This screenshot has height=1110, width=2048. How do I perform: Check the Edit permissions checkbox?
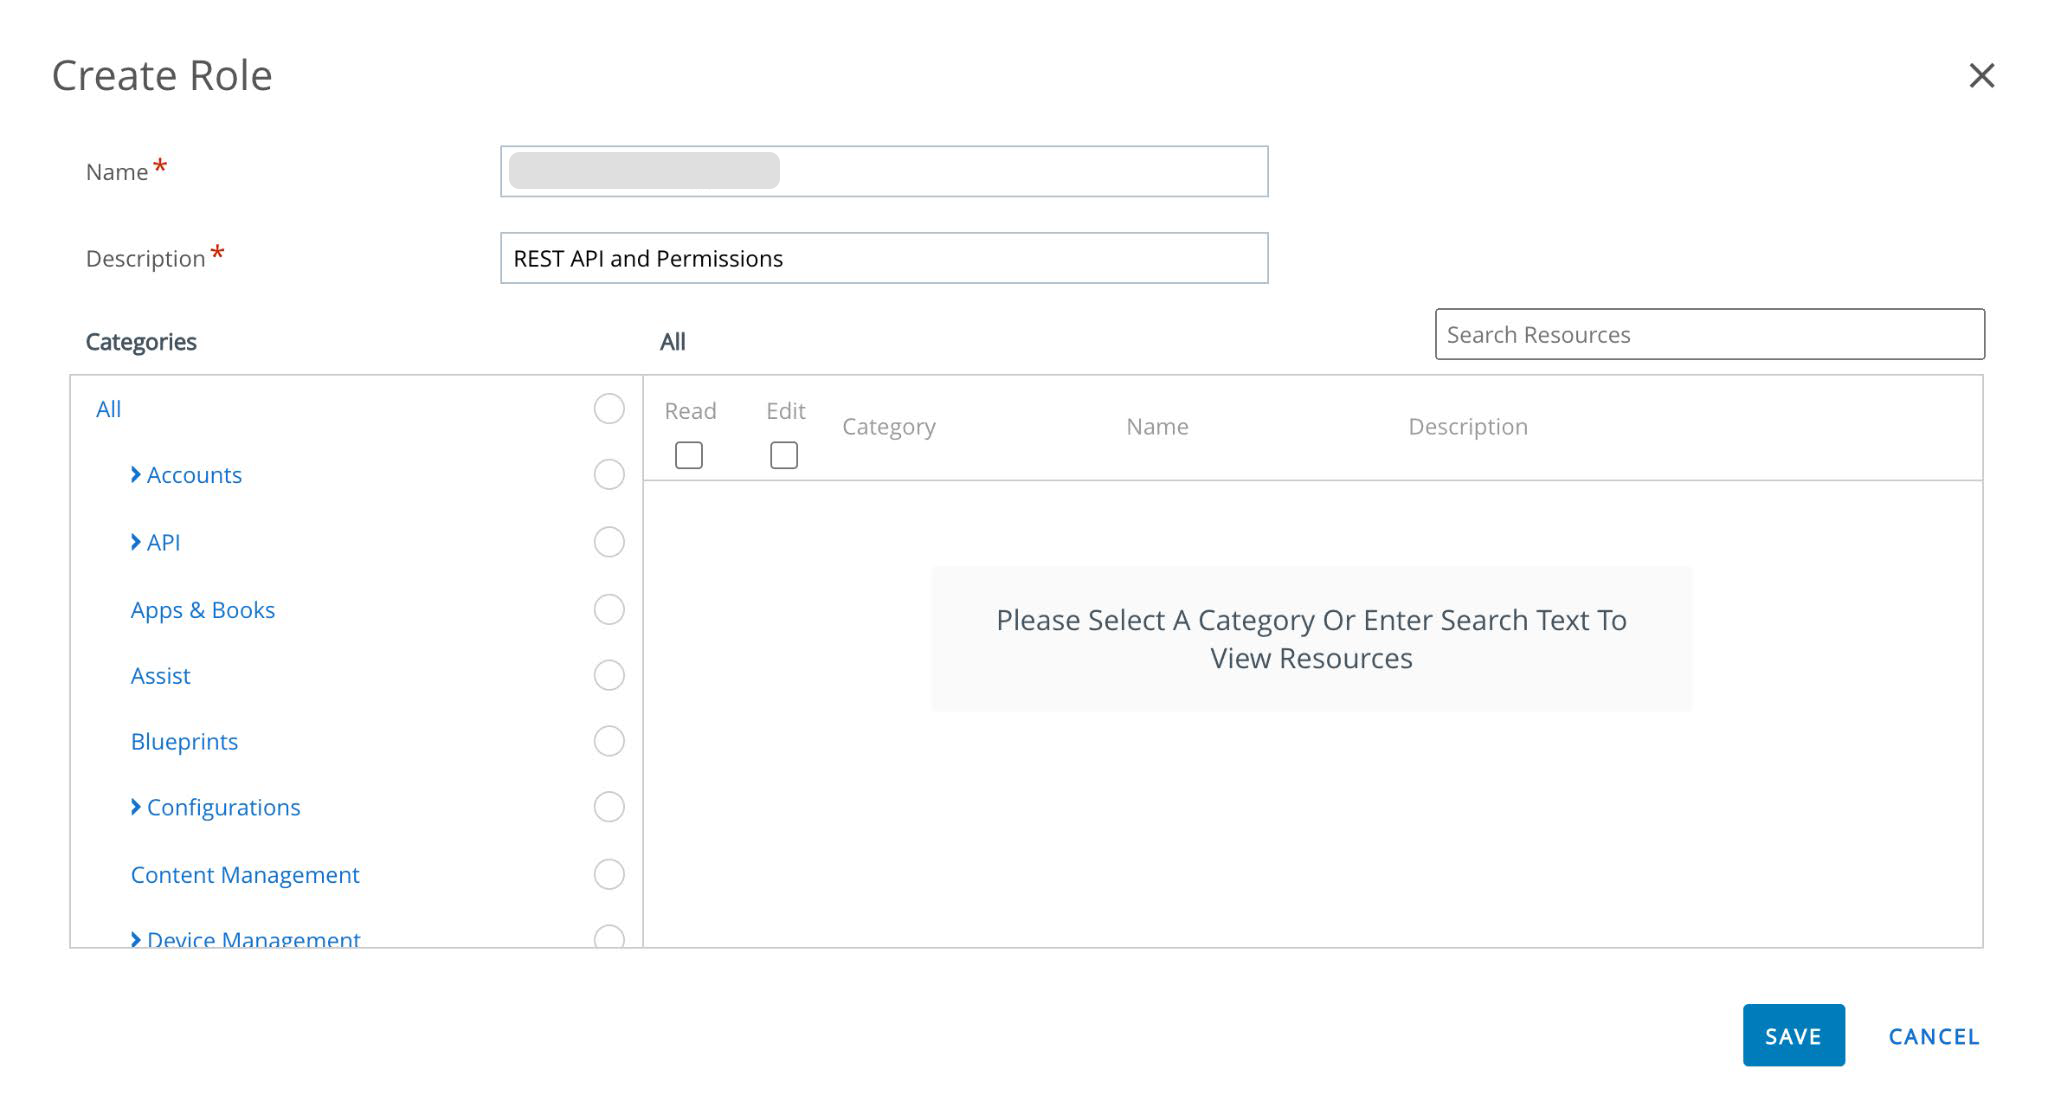point(784,455)
